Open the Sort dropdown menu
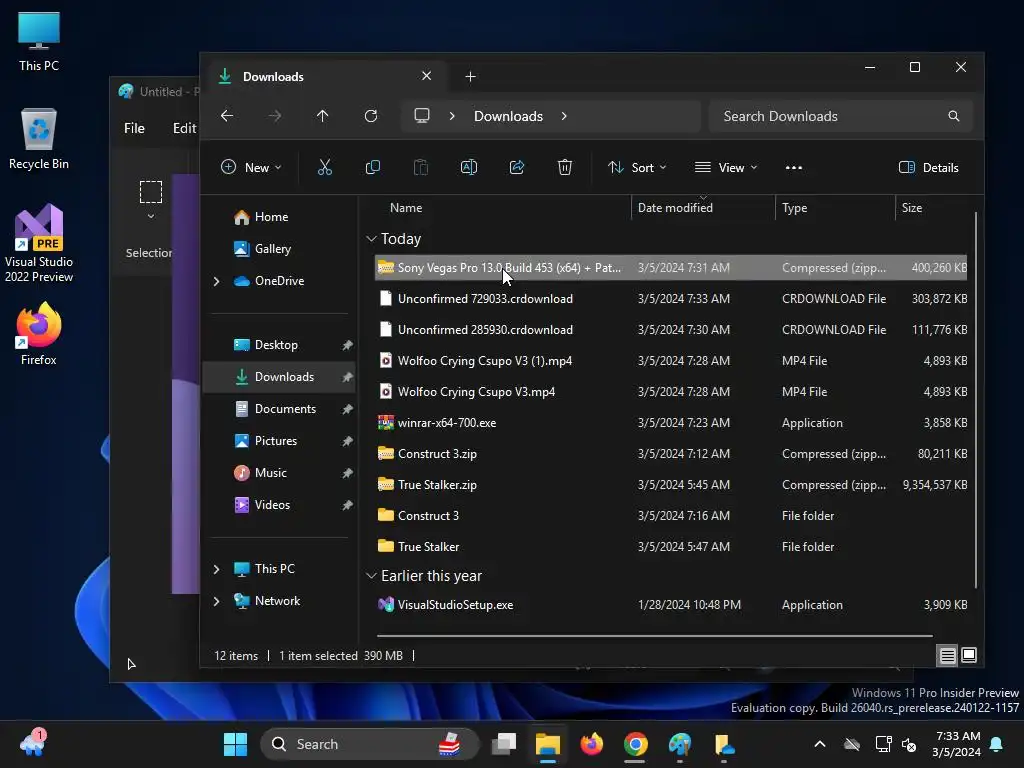The width and height of the screenshot is (1024, 768). (x=637, y=168)
